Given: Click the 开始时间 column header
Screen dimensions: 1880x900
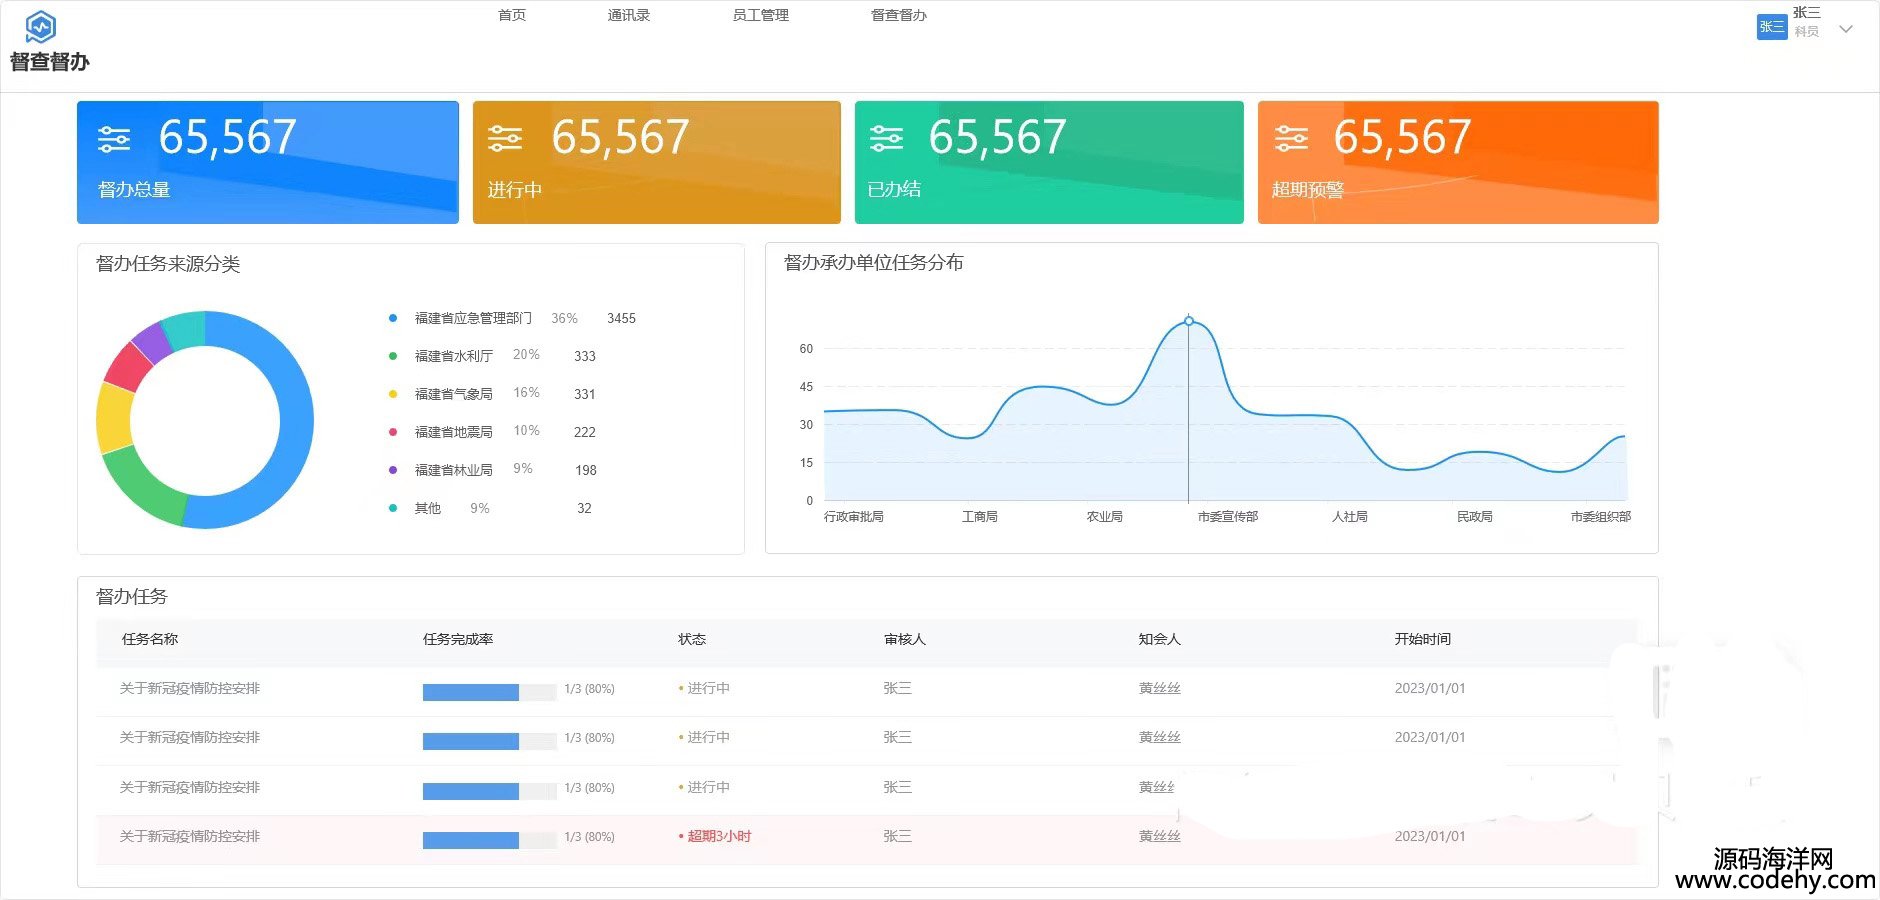Looking at the screenshot, I should pyautogui.click(x=1423, y=639).
